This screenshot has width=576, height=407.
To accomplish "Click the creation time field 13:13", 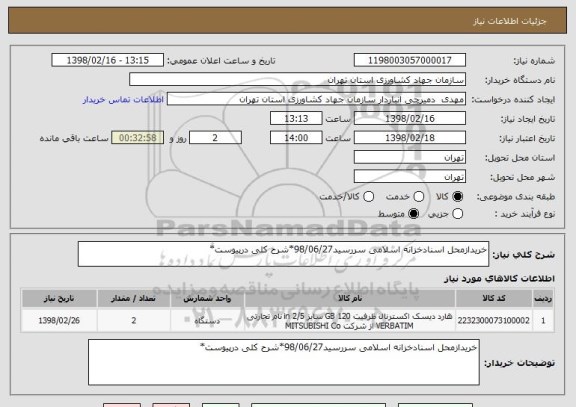I will pos(296,118).
